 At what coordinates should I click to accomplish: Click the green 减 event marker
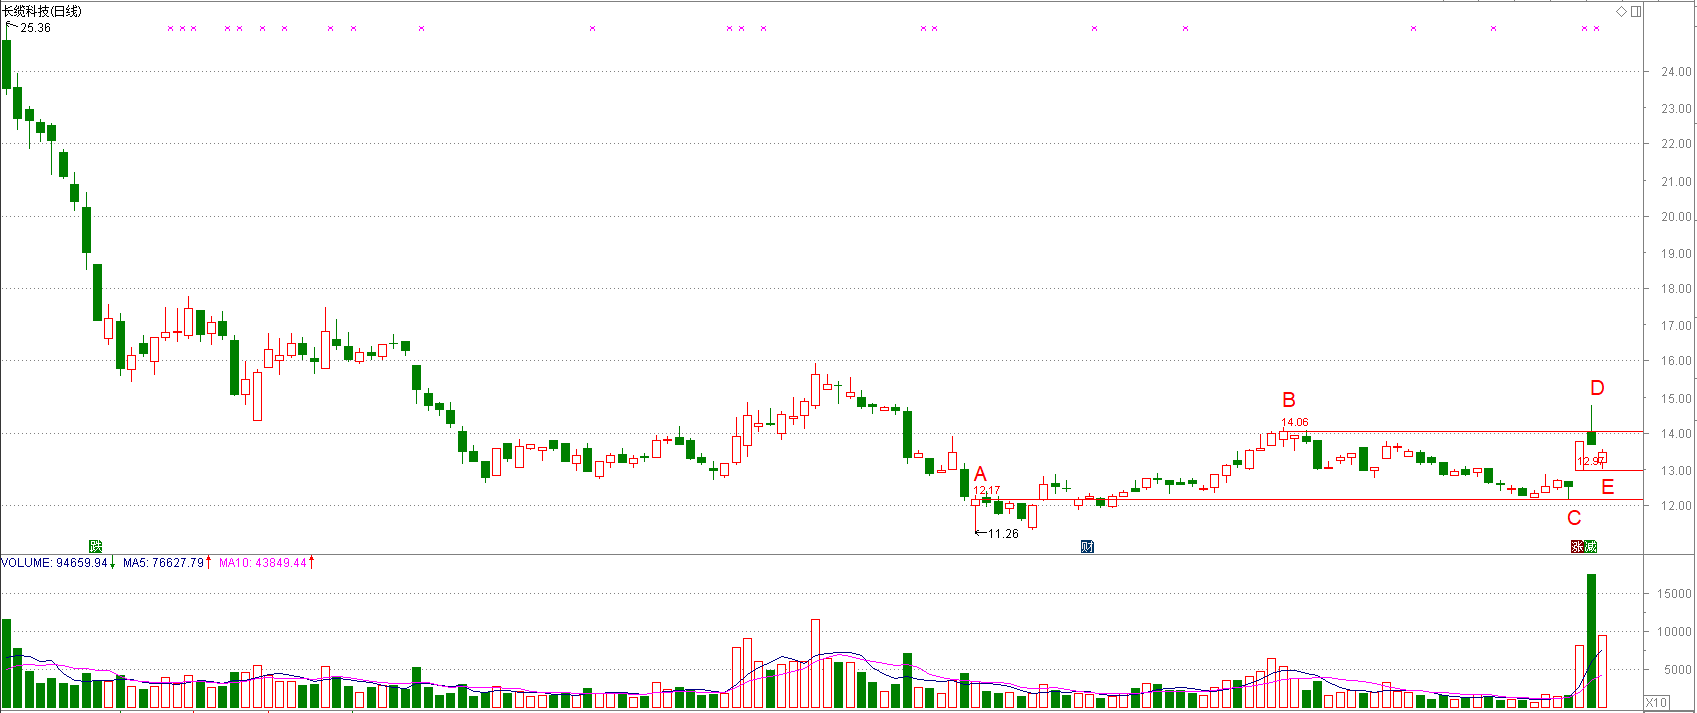[1591, 546]
